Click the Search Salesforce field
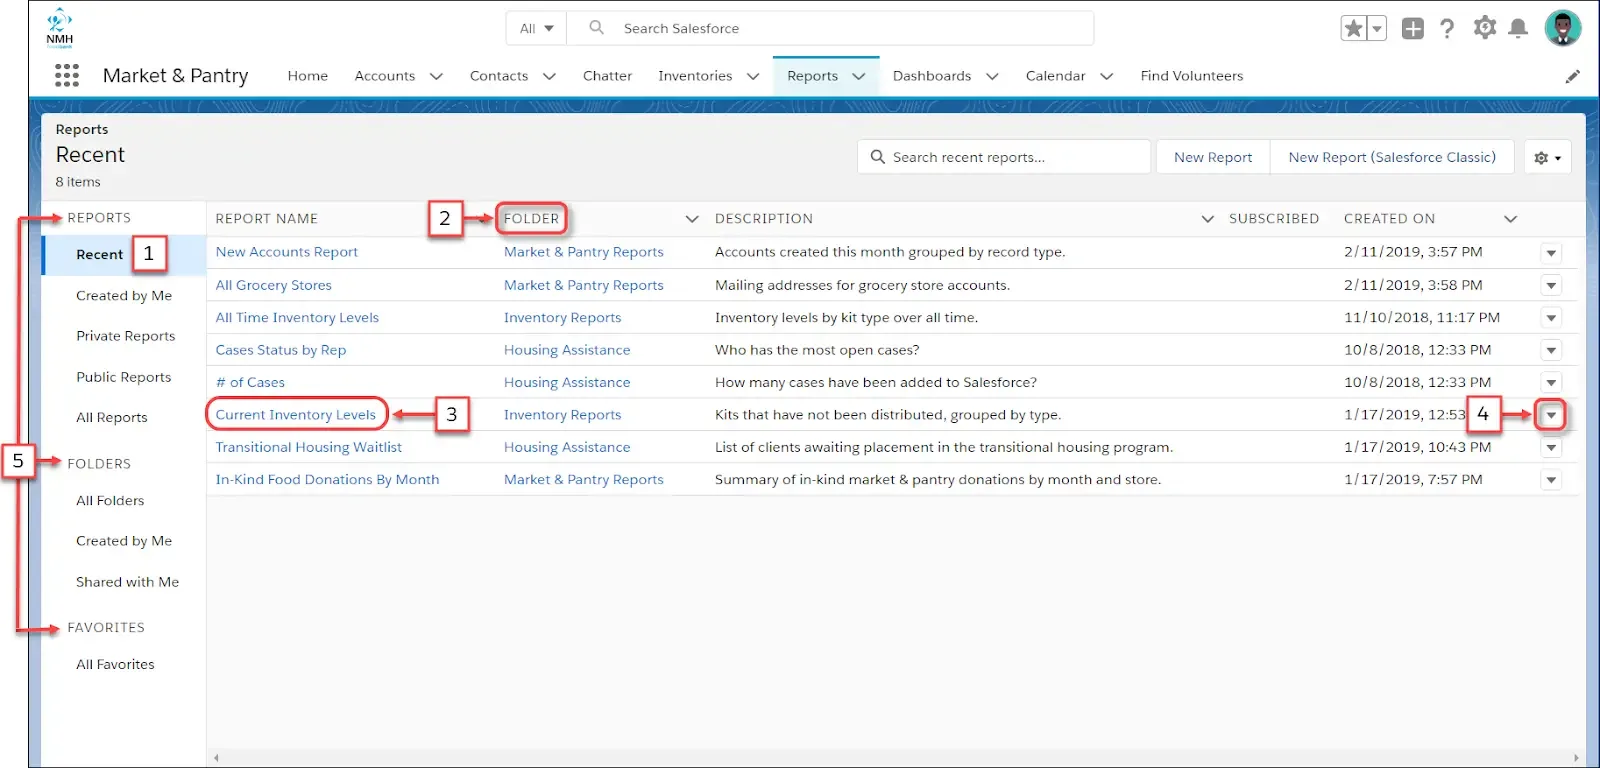The height and width of the screenshot is (768, 1600). [x=830, y=28]
